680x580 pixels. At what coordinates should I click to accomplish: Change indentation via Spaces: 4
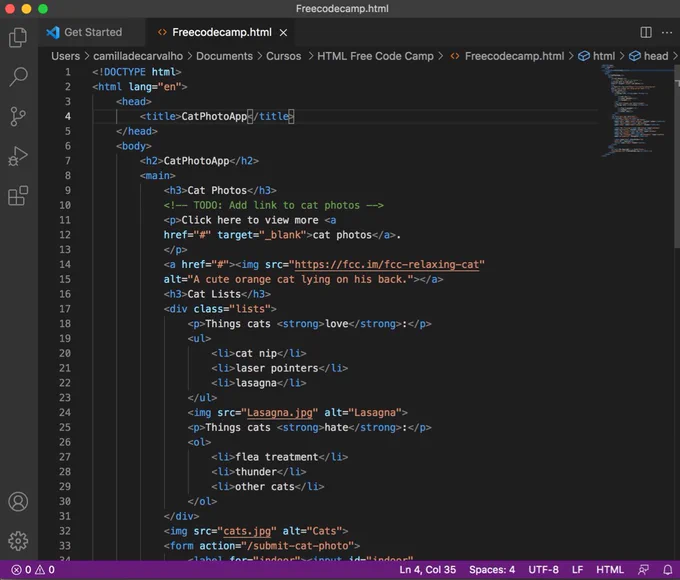pyautogui.click(x=492, y=570)
